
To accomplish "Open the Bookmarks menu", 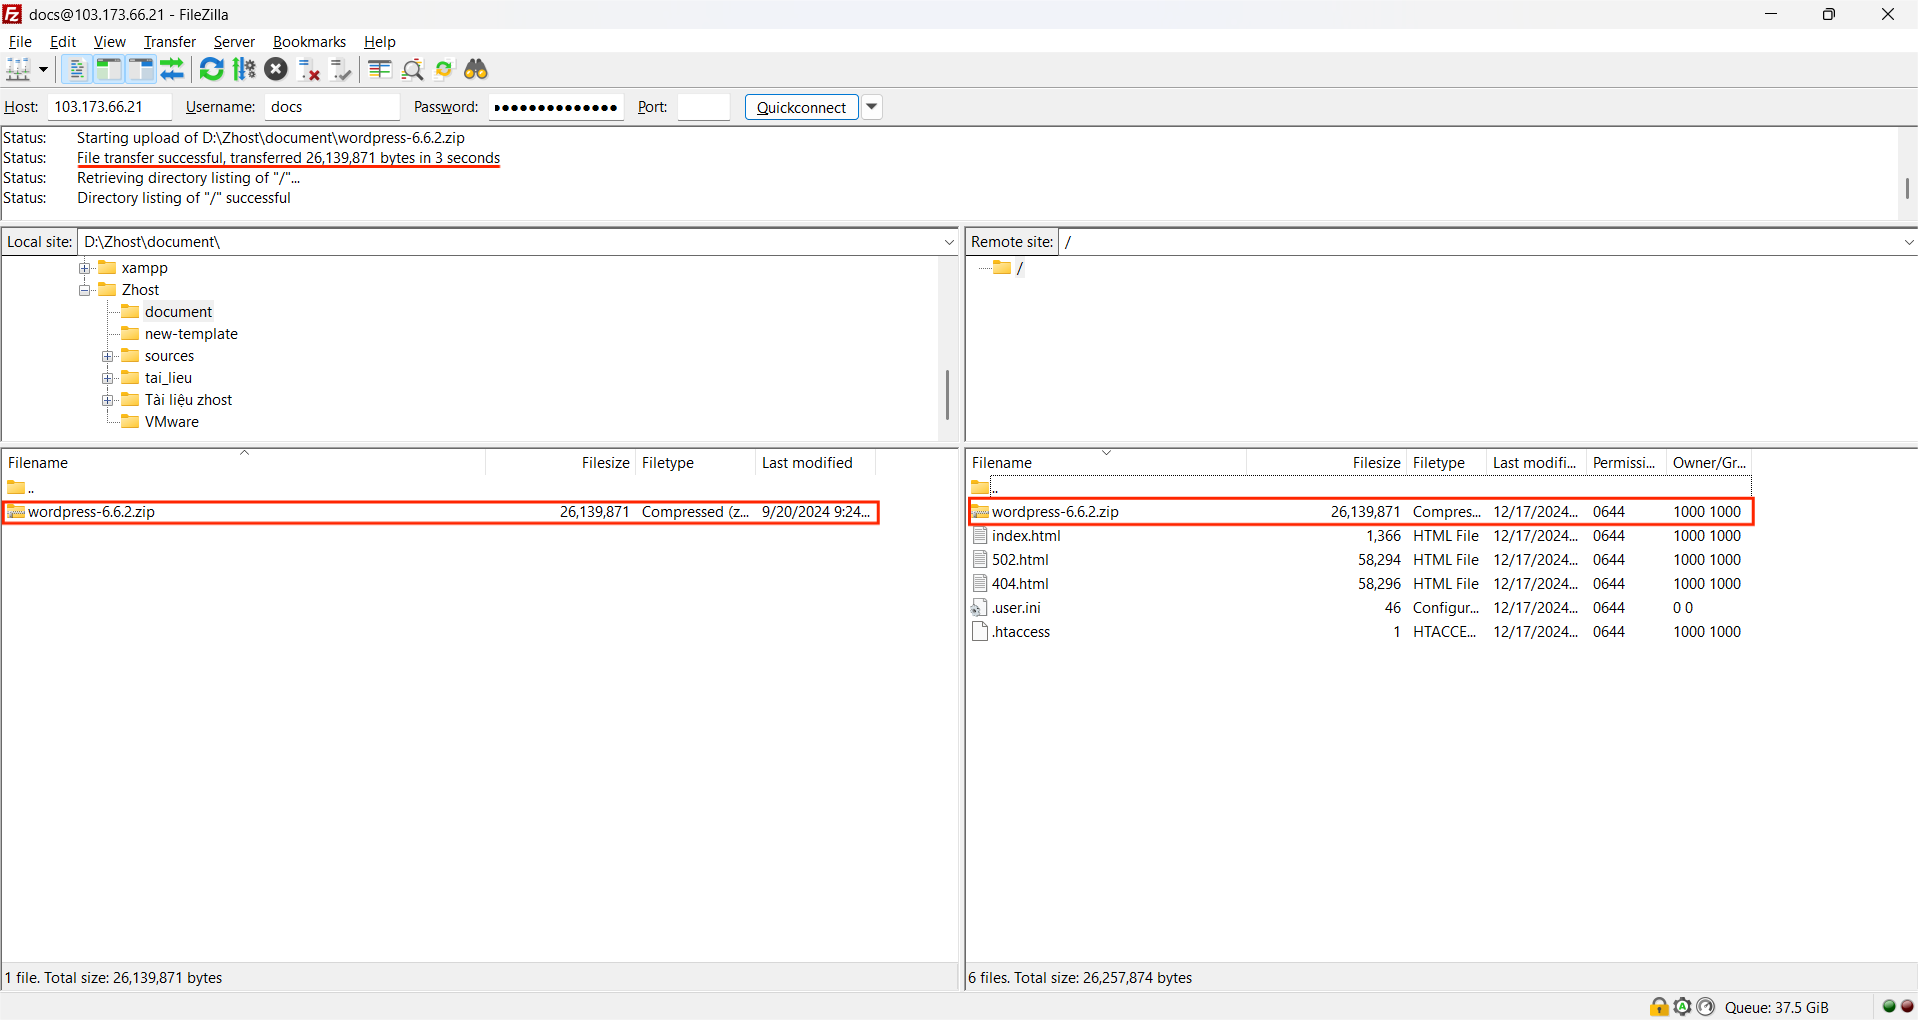I will 309,42.
